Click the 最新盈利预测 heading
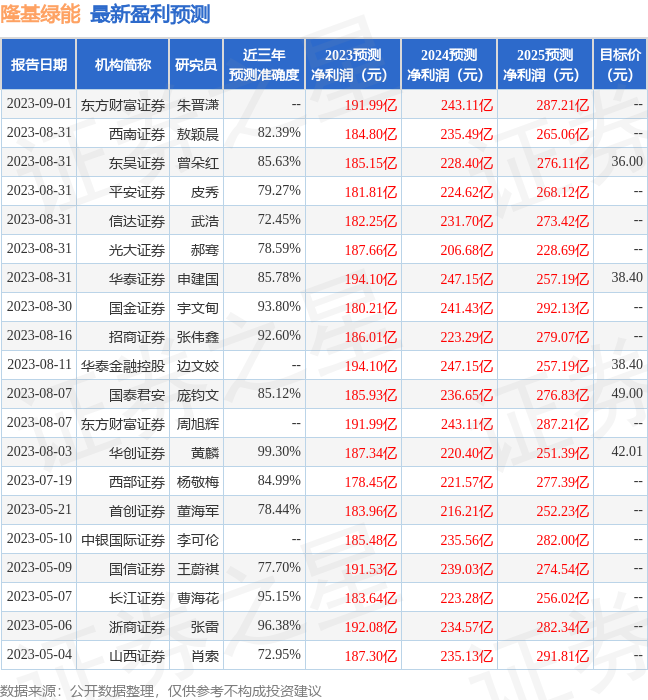The width and height of the screenshot is (648, 700). [150, 14]
